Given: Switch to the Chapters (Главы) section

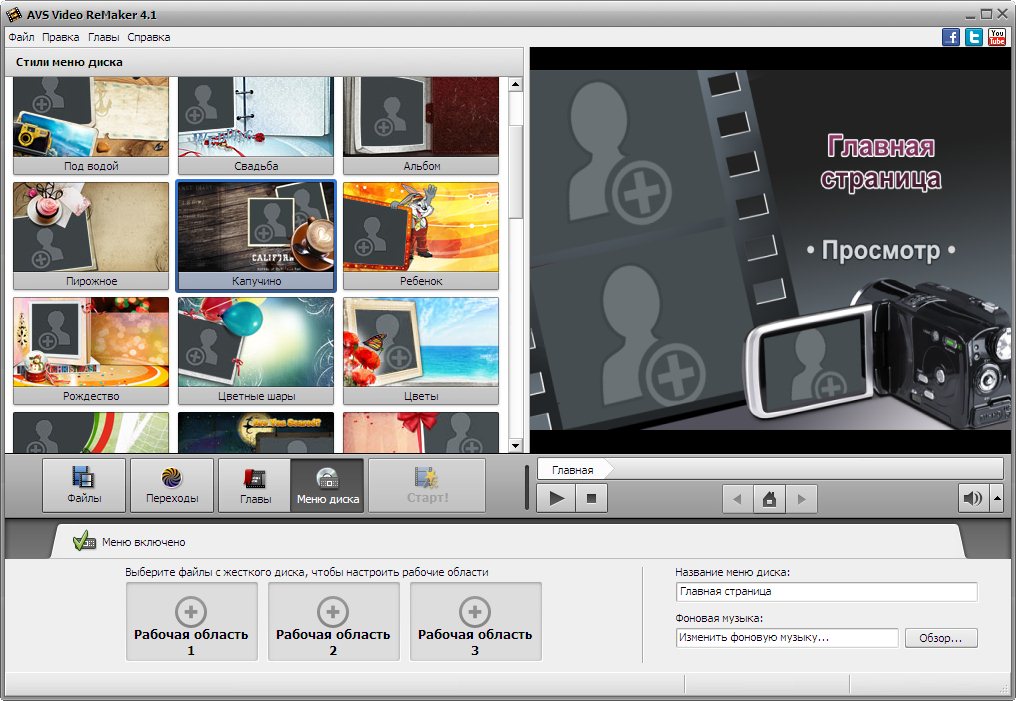Looking at the screenshot, I should (x=255, y=485).
